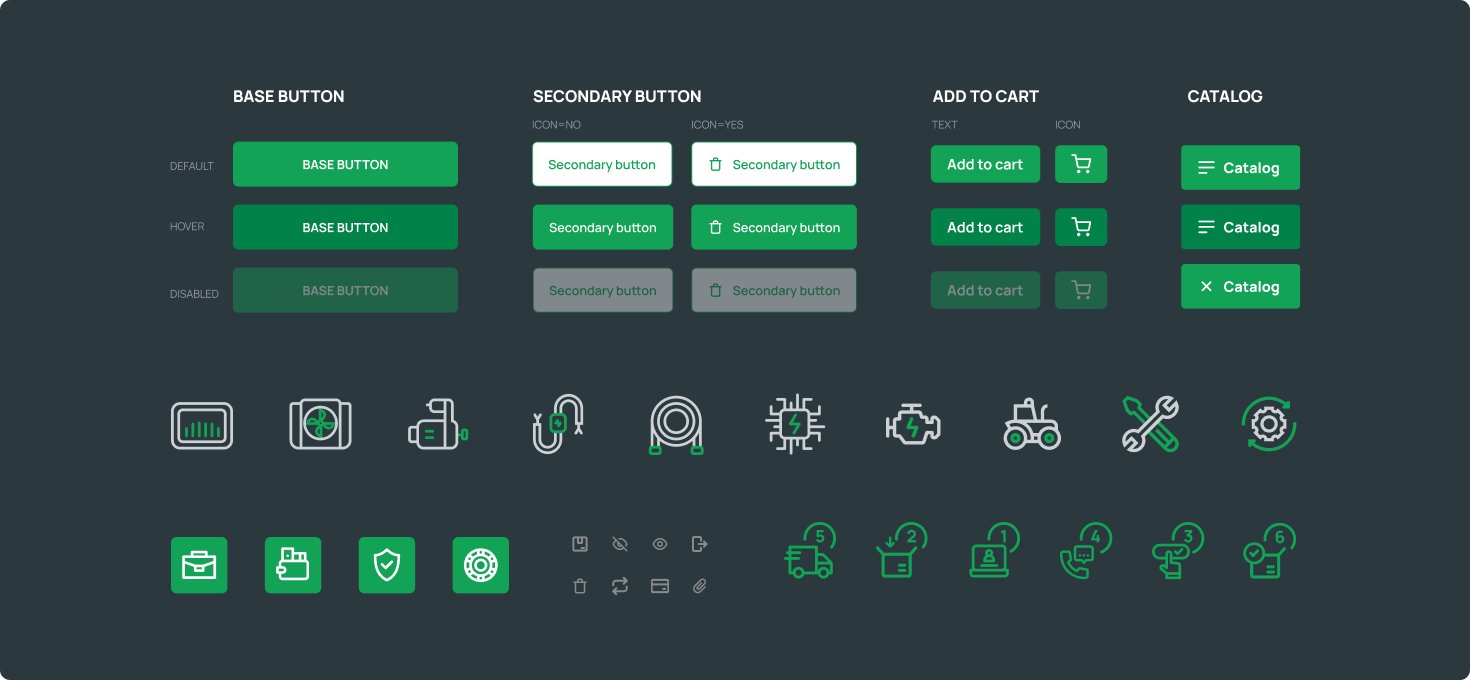1470x680 pixels.
Task: Click the DISABLED row label
Action: pos(194,294)
